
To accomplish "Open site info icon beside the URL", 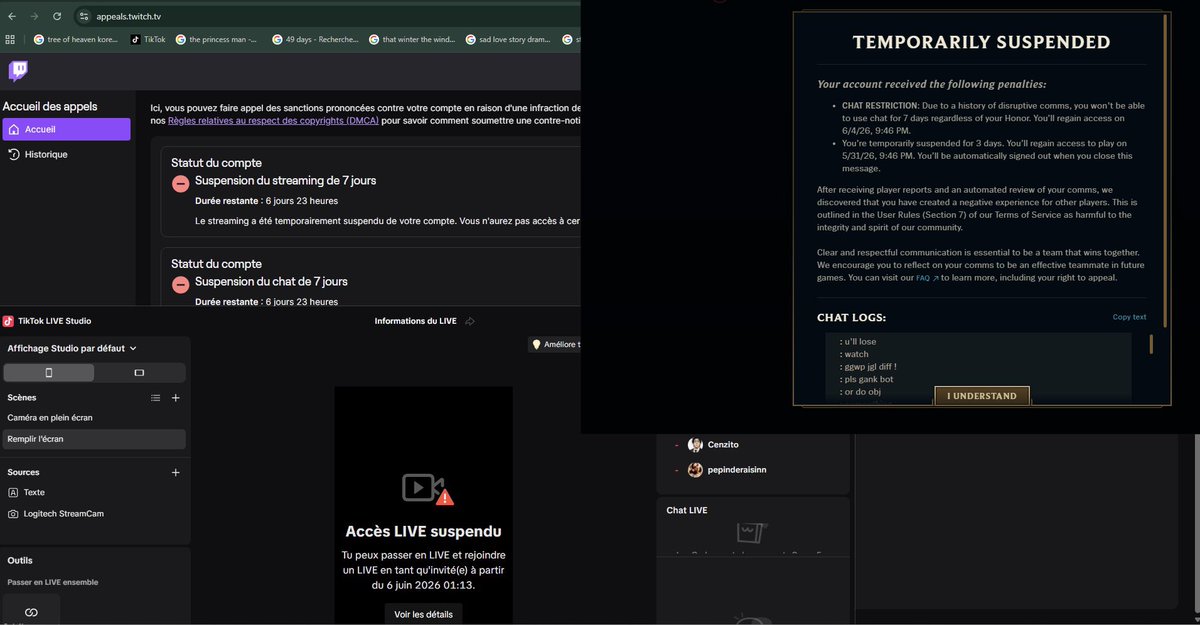I will [84, 17].
